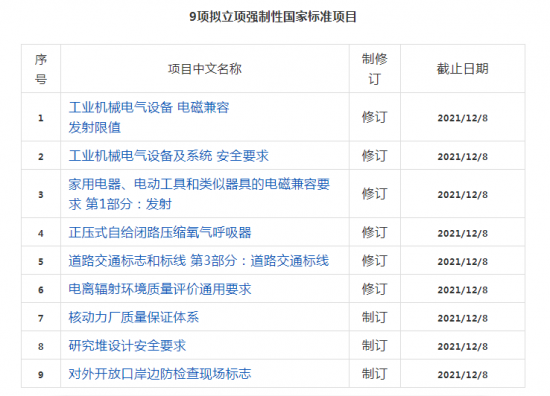Click sequence number 4 cell
This screenshot has height=396, width=550.
click(41, 233)
